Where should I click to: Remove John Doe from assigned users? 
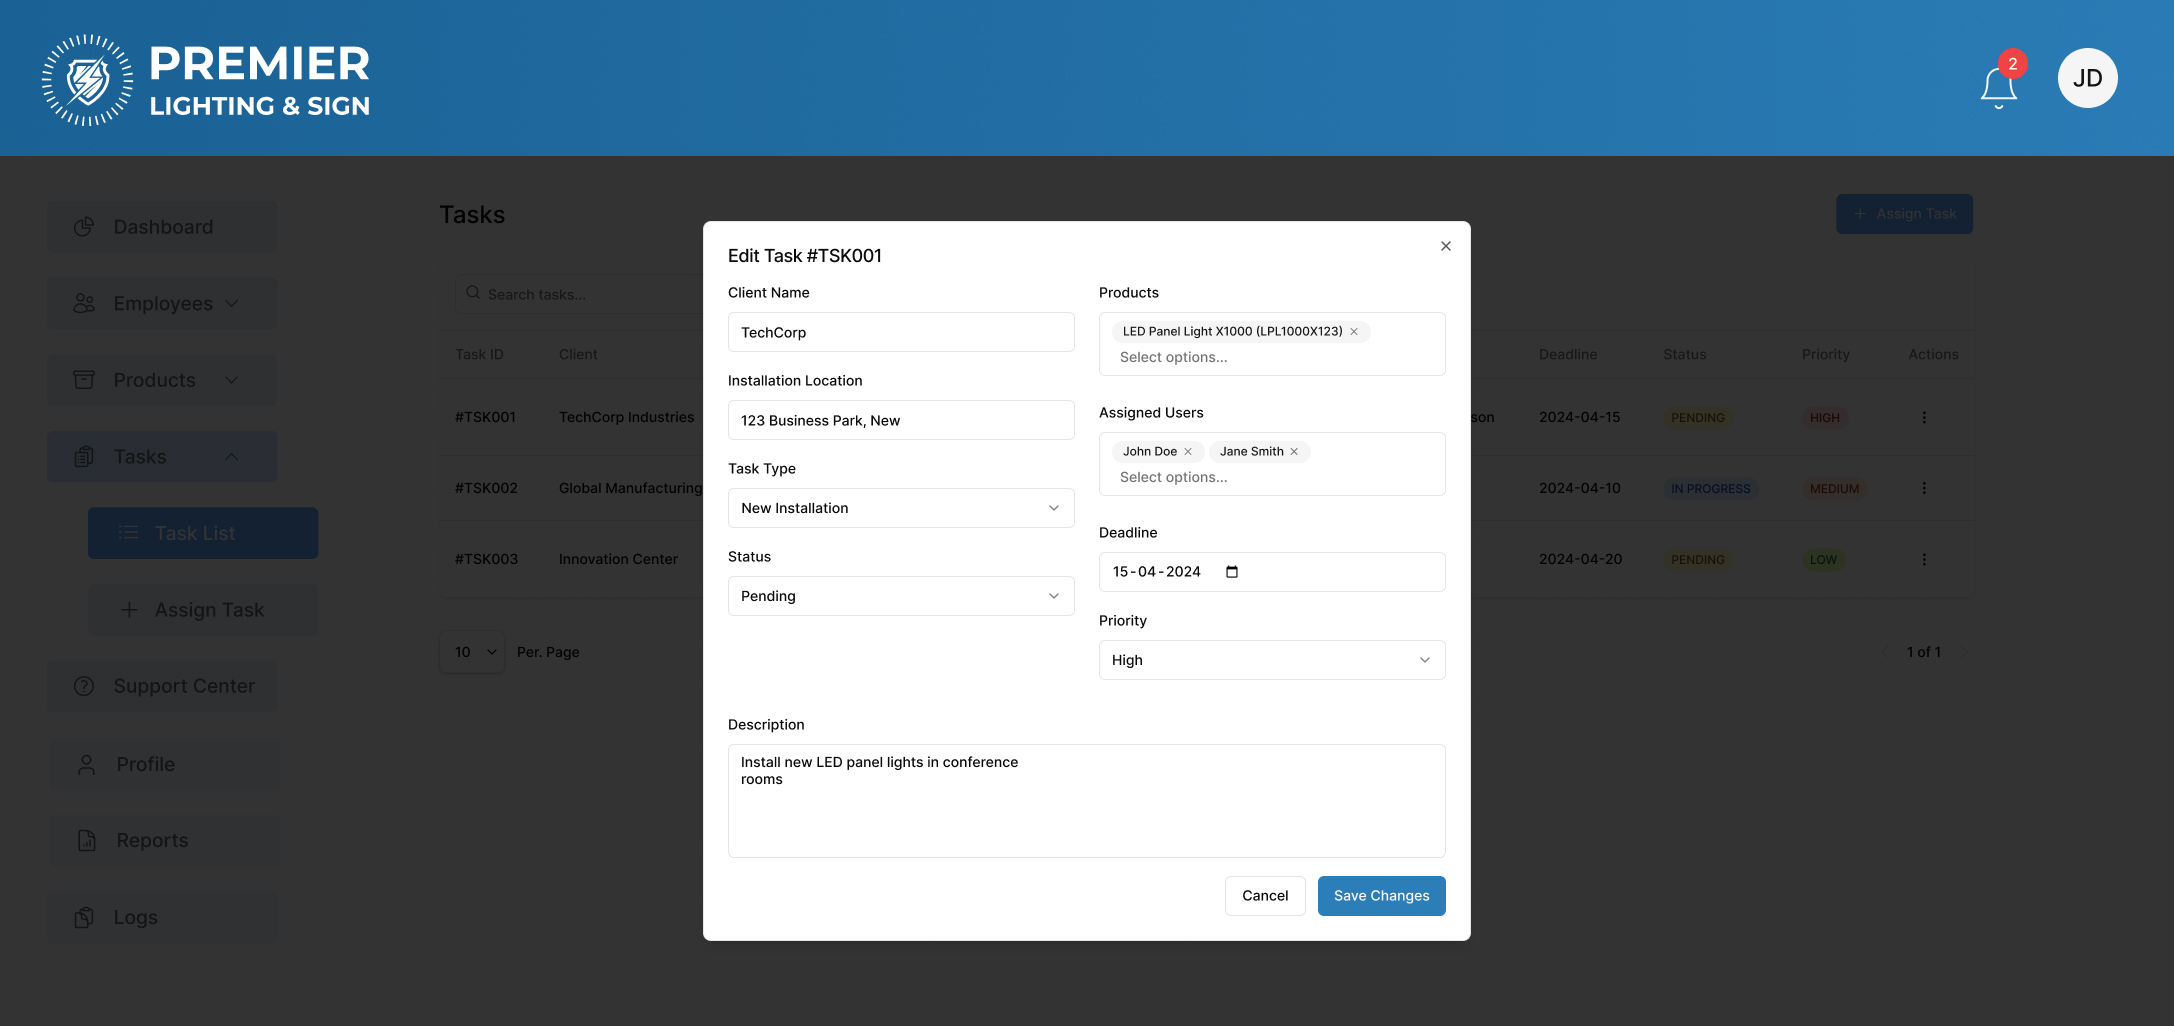click(x=1188, y=452)
